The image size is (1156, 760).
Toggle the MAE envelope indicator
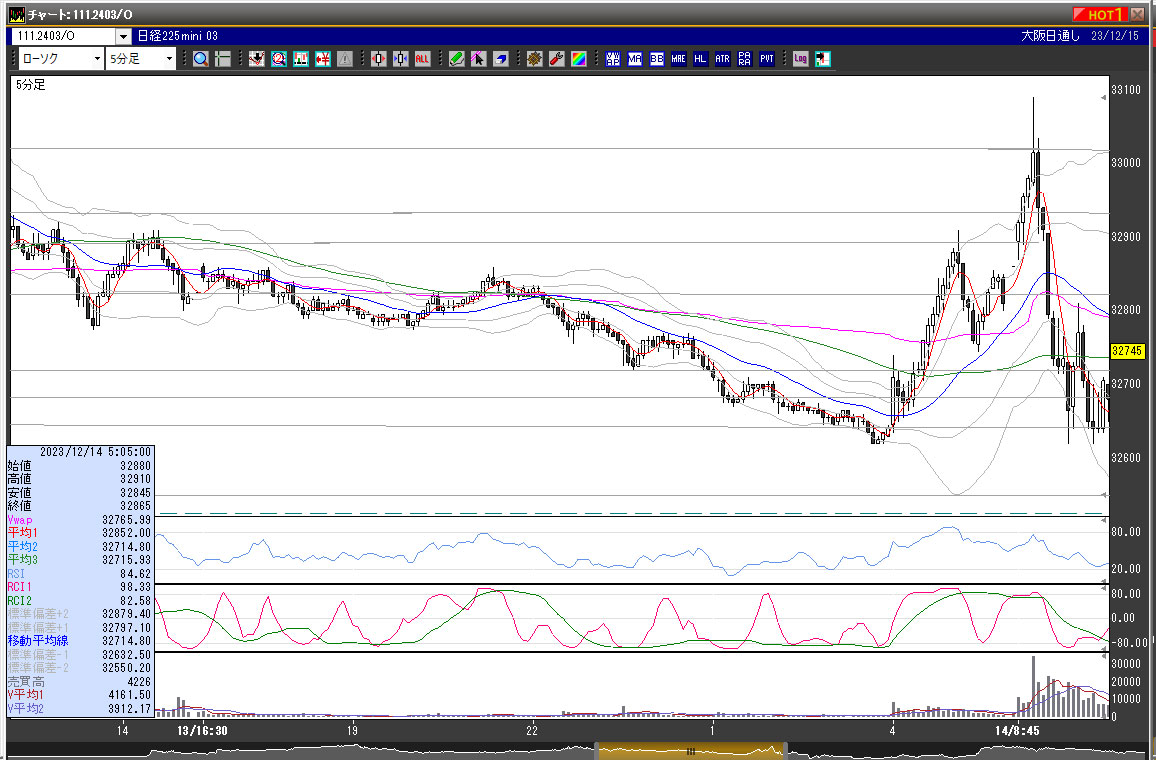click(x=678, y=59)
